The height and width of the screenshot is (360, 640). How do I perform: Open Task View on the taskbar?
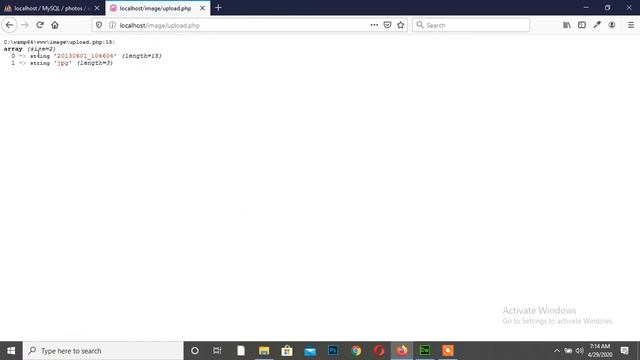click(217, 351)
